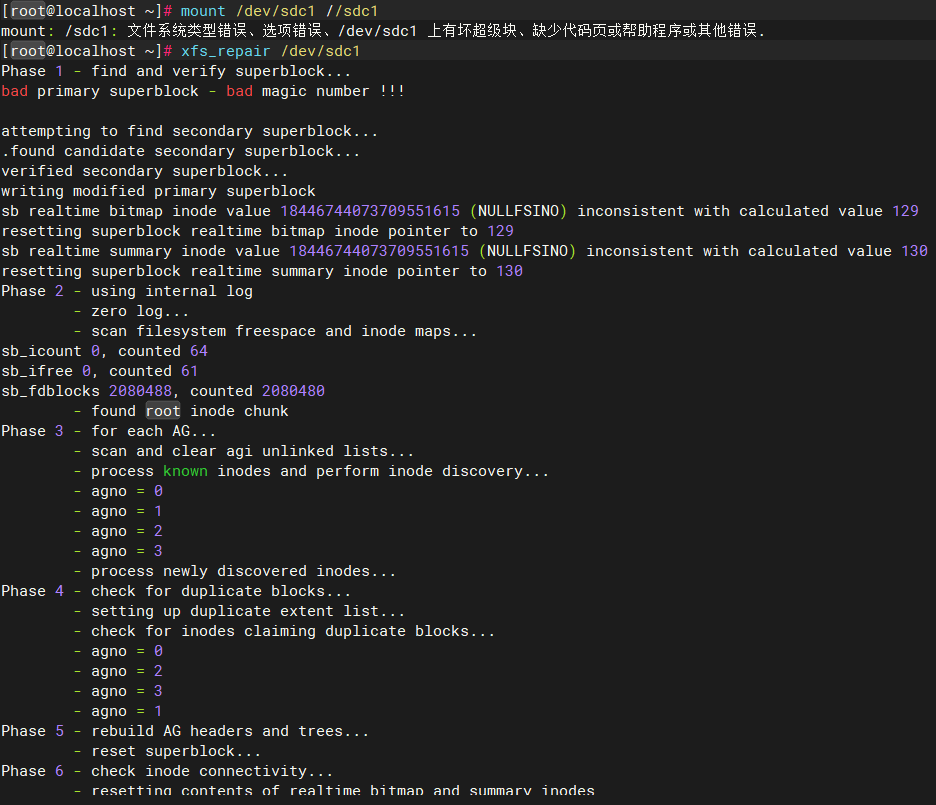Click 'Phase 1 - find and verify superblock...' line

click(176, 71)
